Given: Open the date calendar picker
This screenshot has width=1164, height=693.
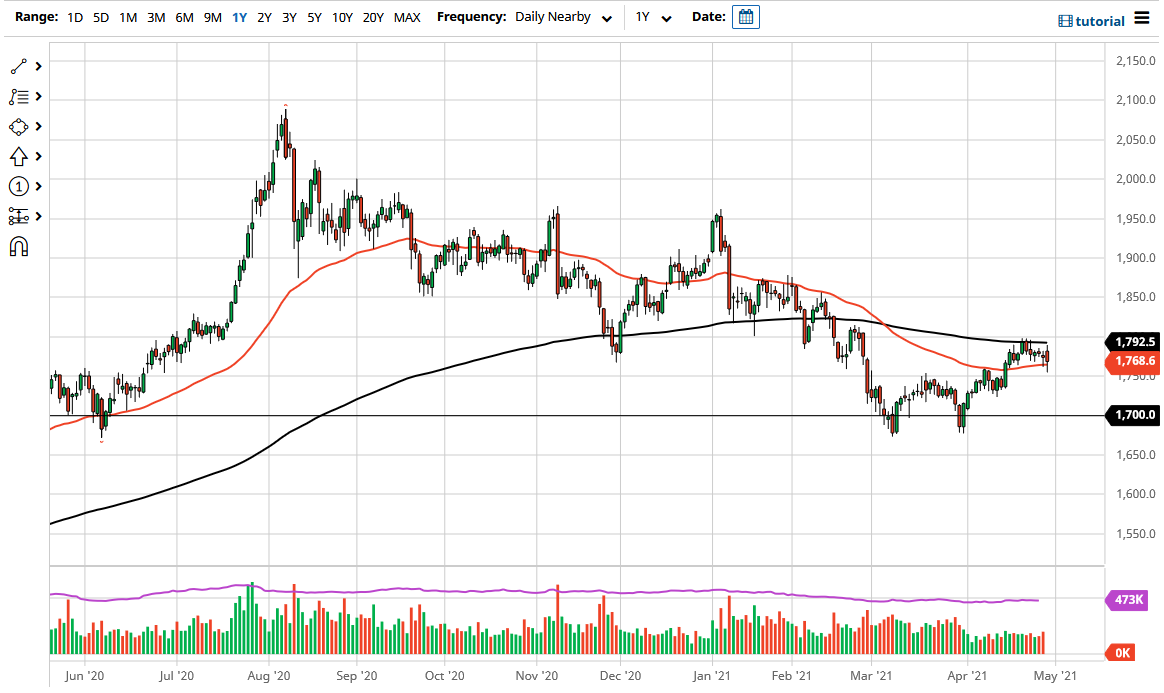Looking at the screenshot, I should [x=745, y=17].
